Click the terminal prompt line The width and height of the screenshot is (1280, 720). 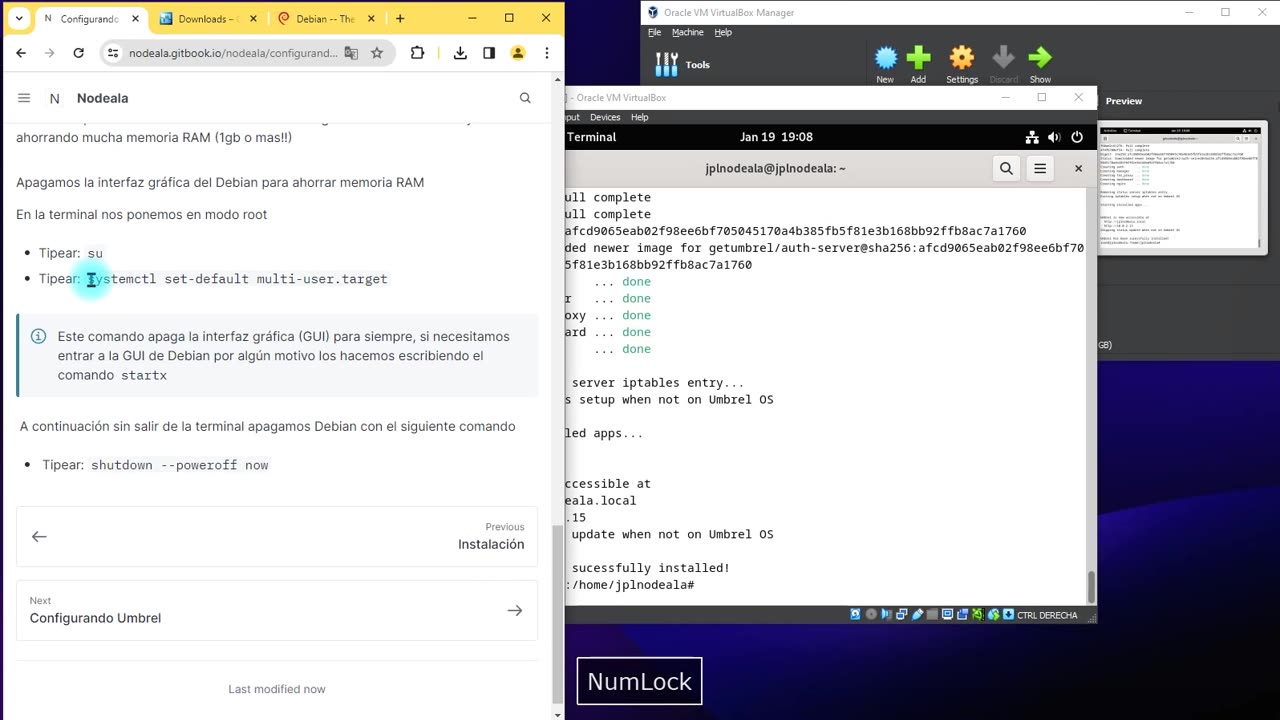click(x=630, y=585)
